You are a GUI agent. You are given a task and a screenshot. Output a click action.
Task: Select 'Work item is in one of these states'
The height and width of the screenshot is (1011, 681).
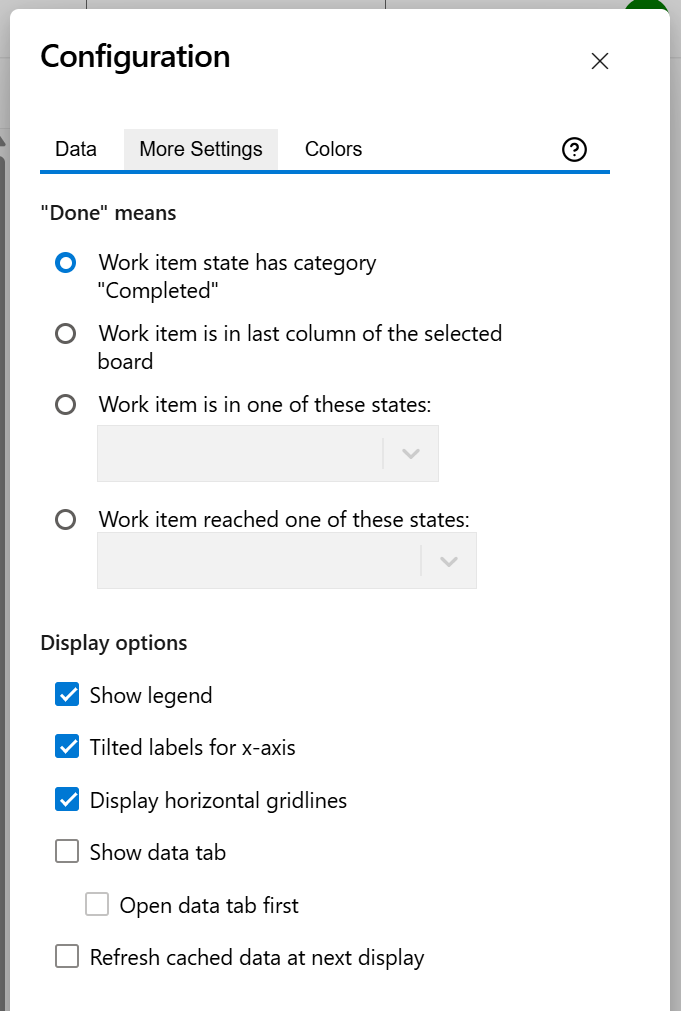65,404
